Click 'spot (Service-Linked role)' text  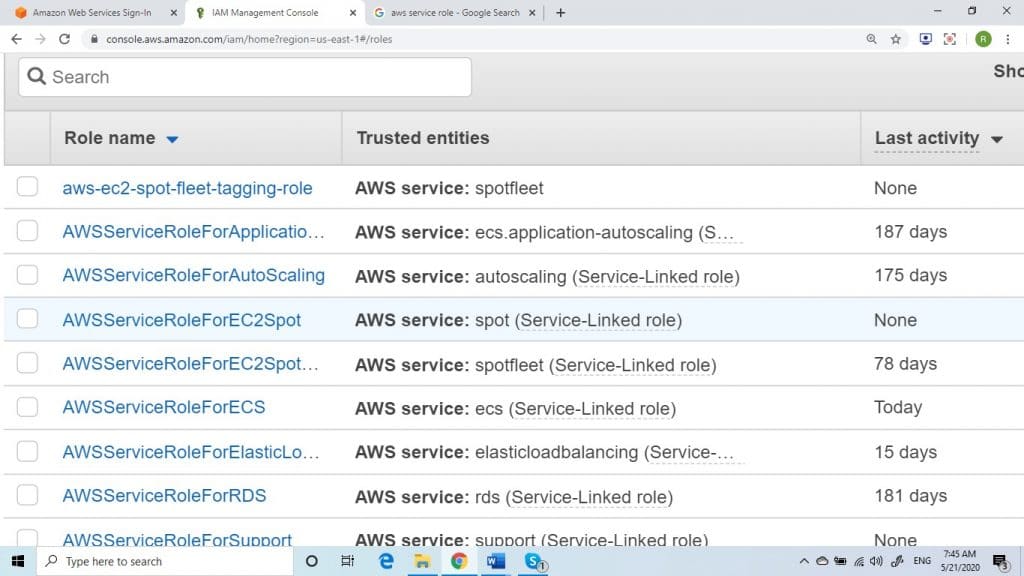pyautogui.click(x=579, y=320)
